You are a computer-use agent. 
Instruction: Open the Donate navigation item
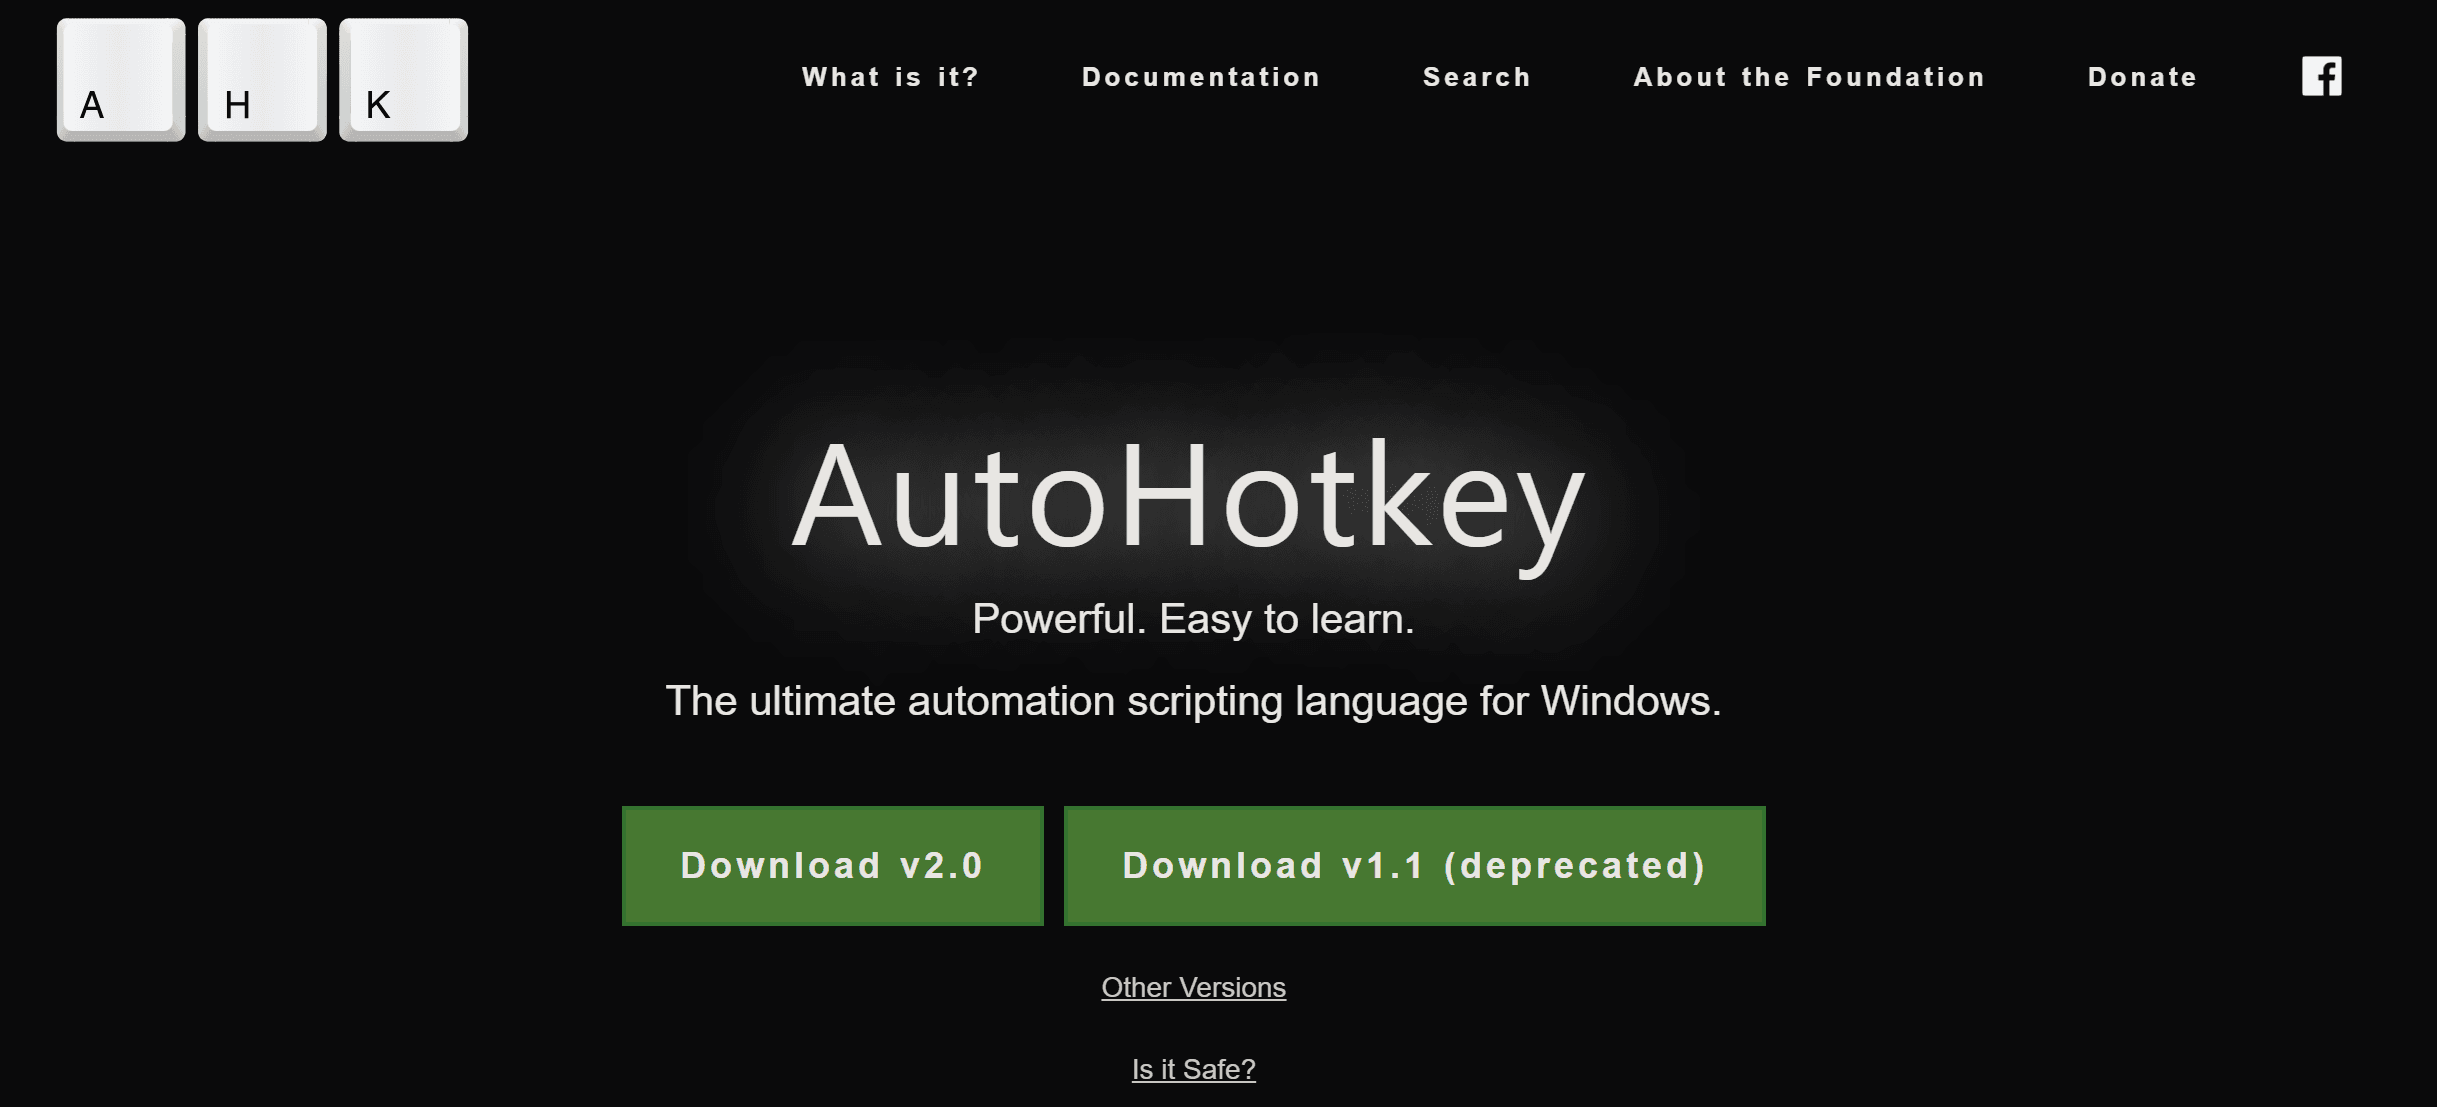[2142, 77]
